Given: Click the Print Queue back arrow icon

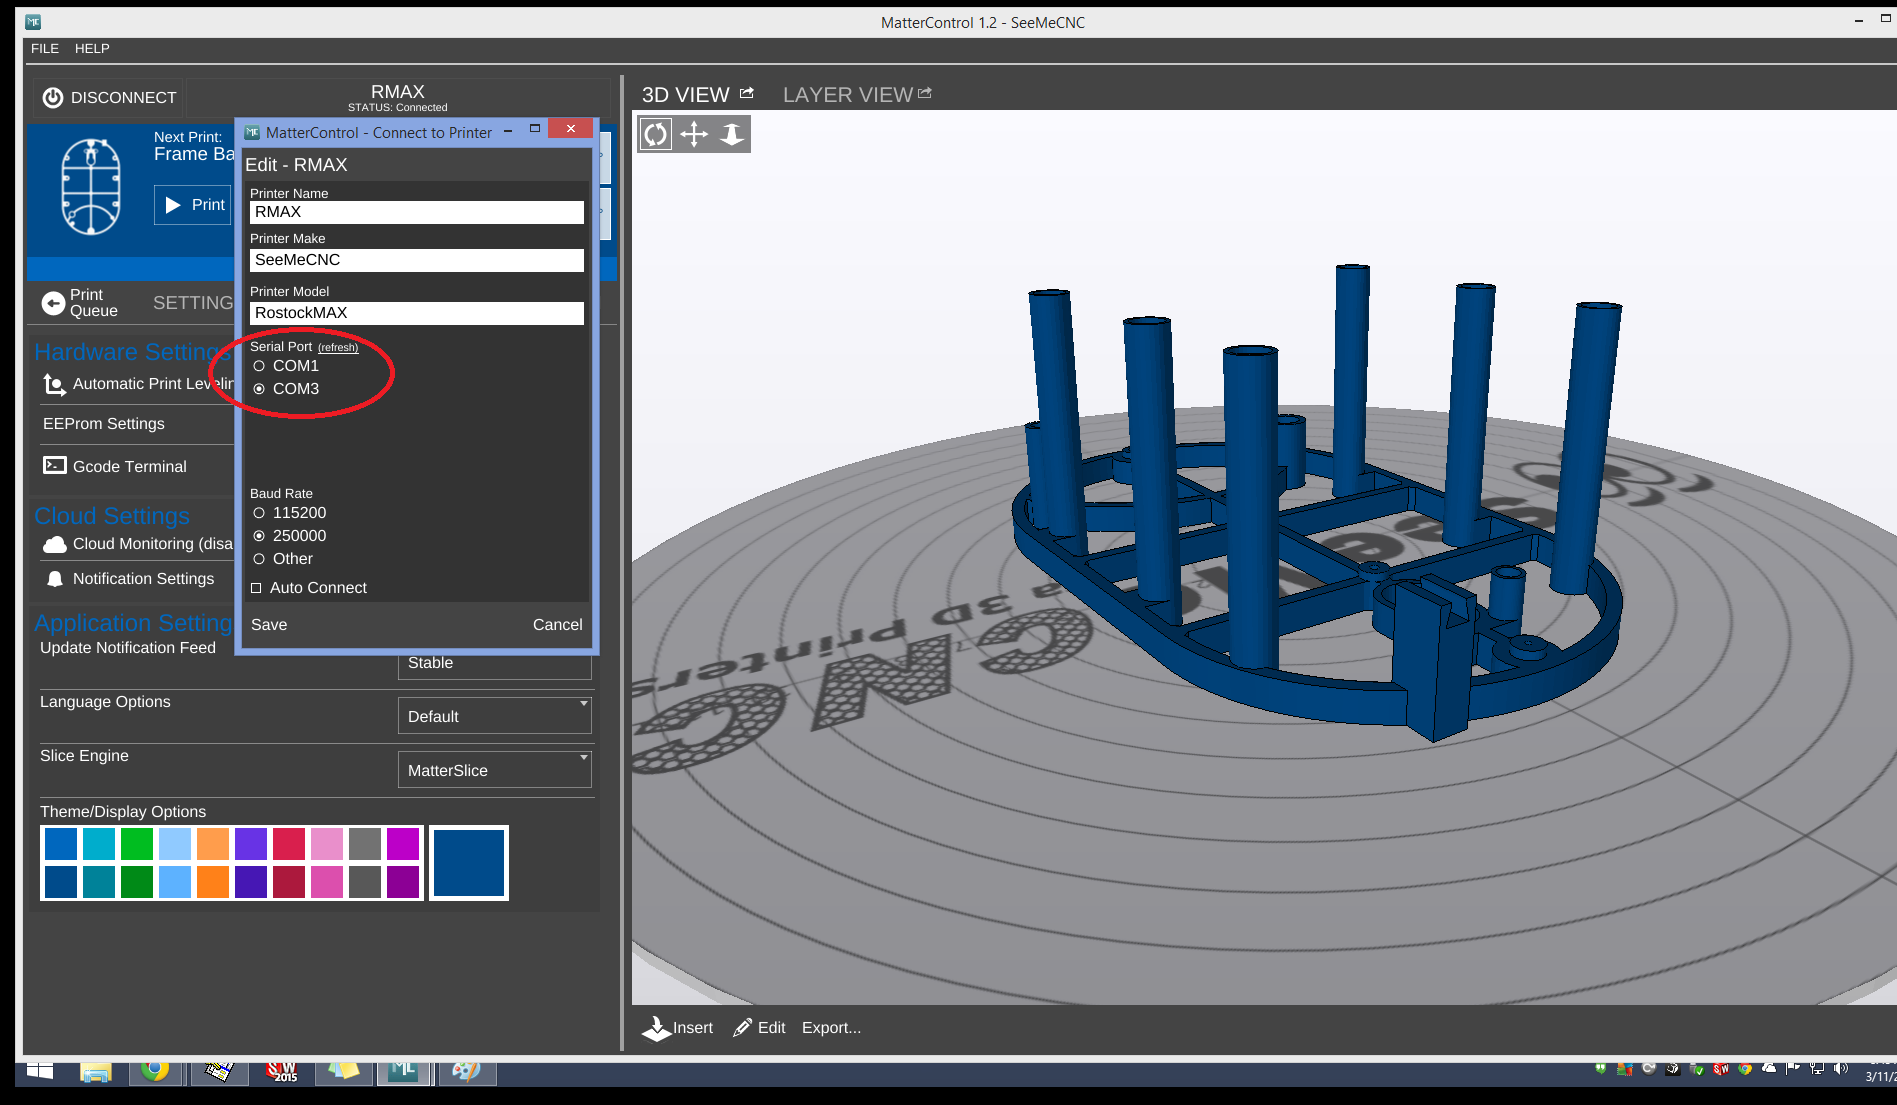Looking at the screenshot, I should point(53,303).
